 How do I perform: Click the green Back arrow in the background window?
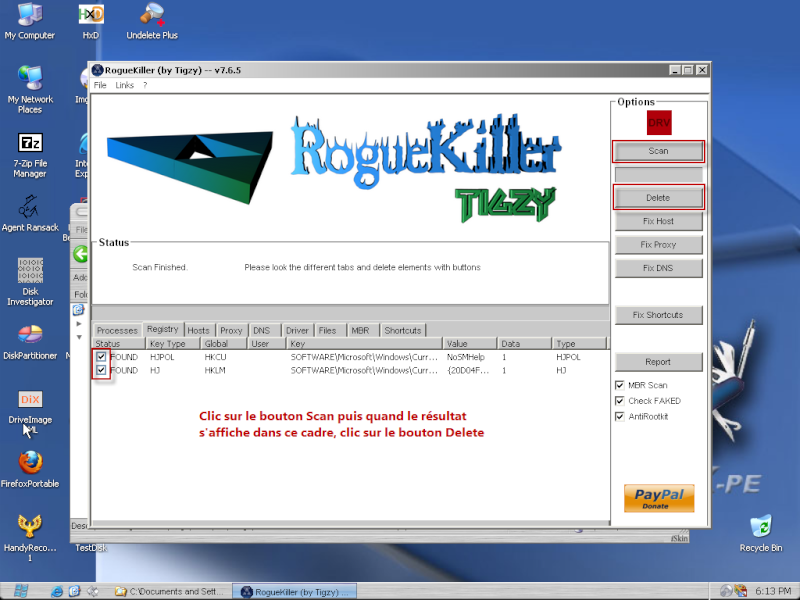coord(80,254)
